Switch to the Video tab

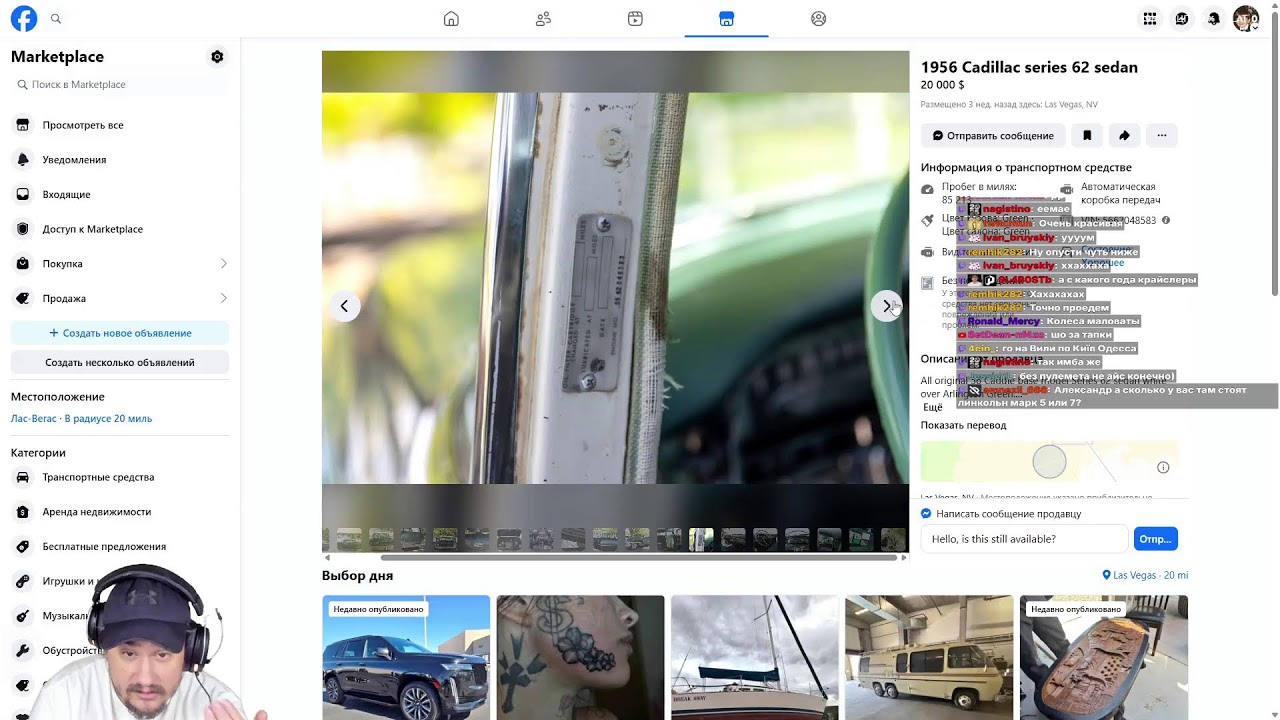[x=635, y=19]
